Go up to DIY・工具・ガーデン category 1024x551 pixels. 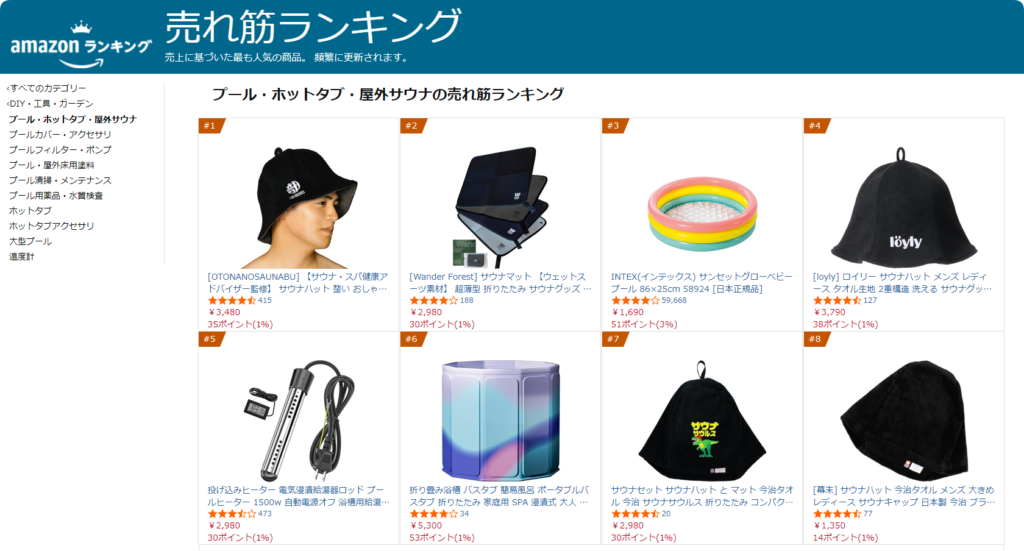pos(50,103)
